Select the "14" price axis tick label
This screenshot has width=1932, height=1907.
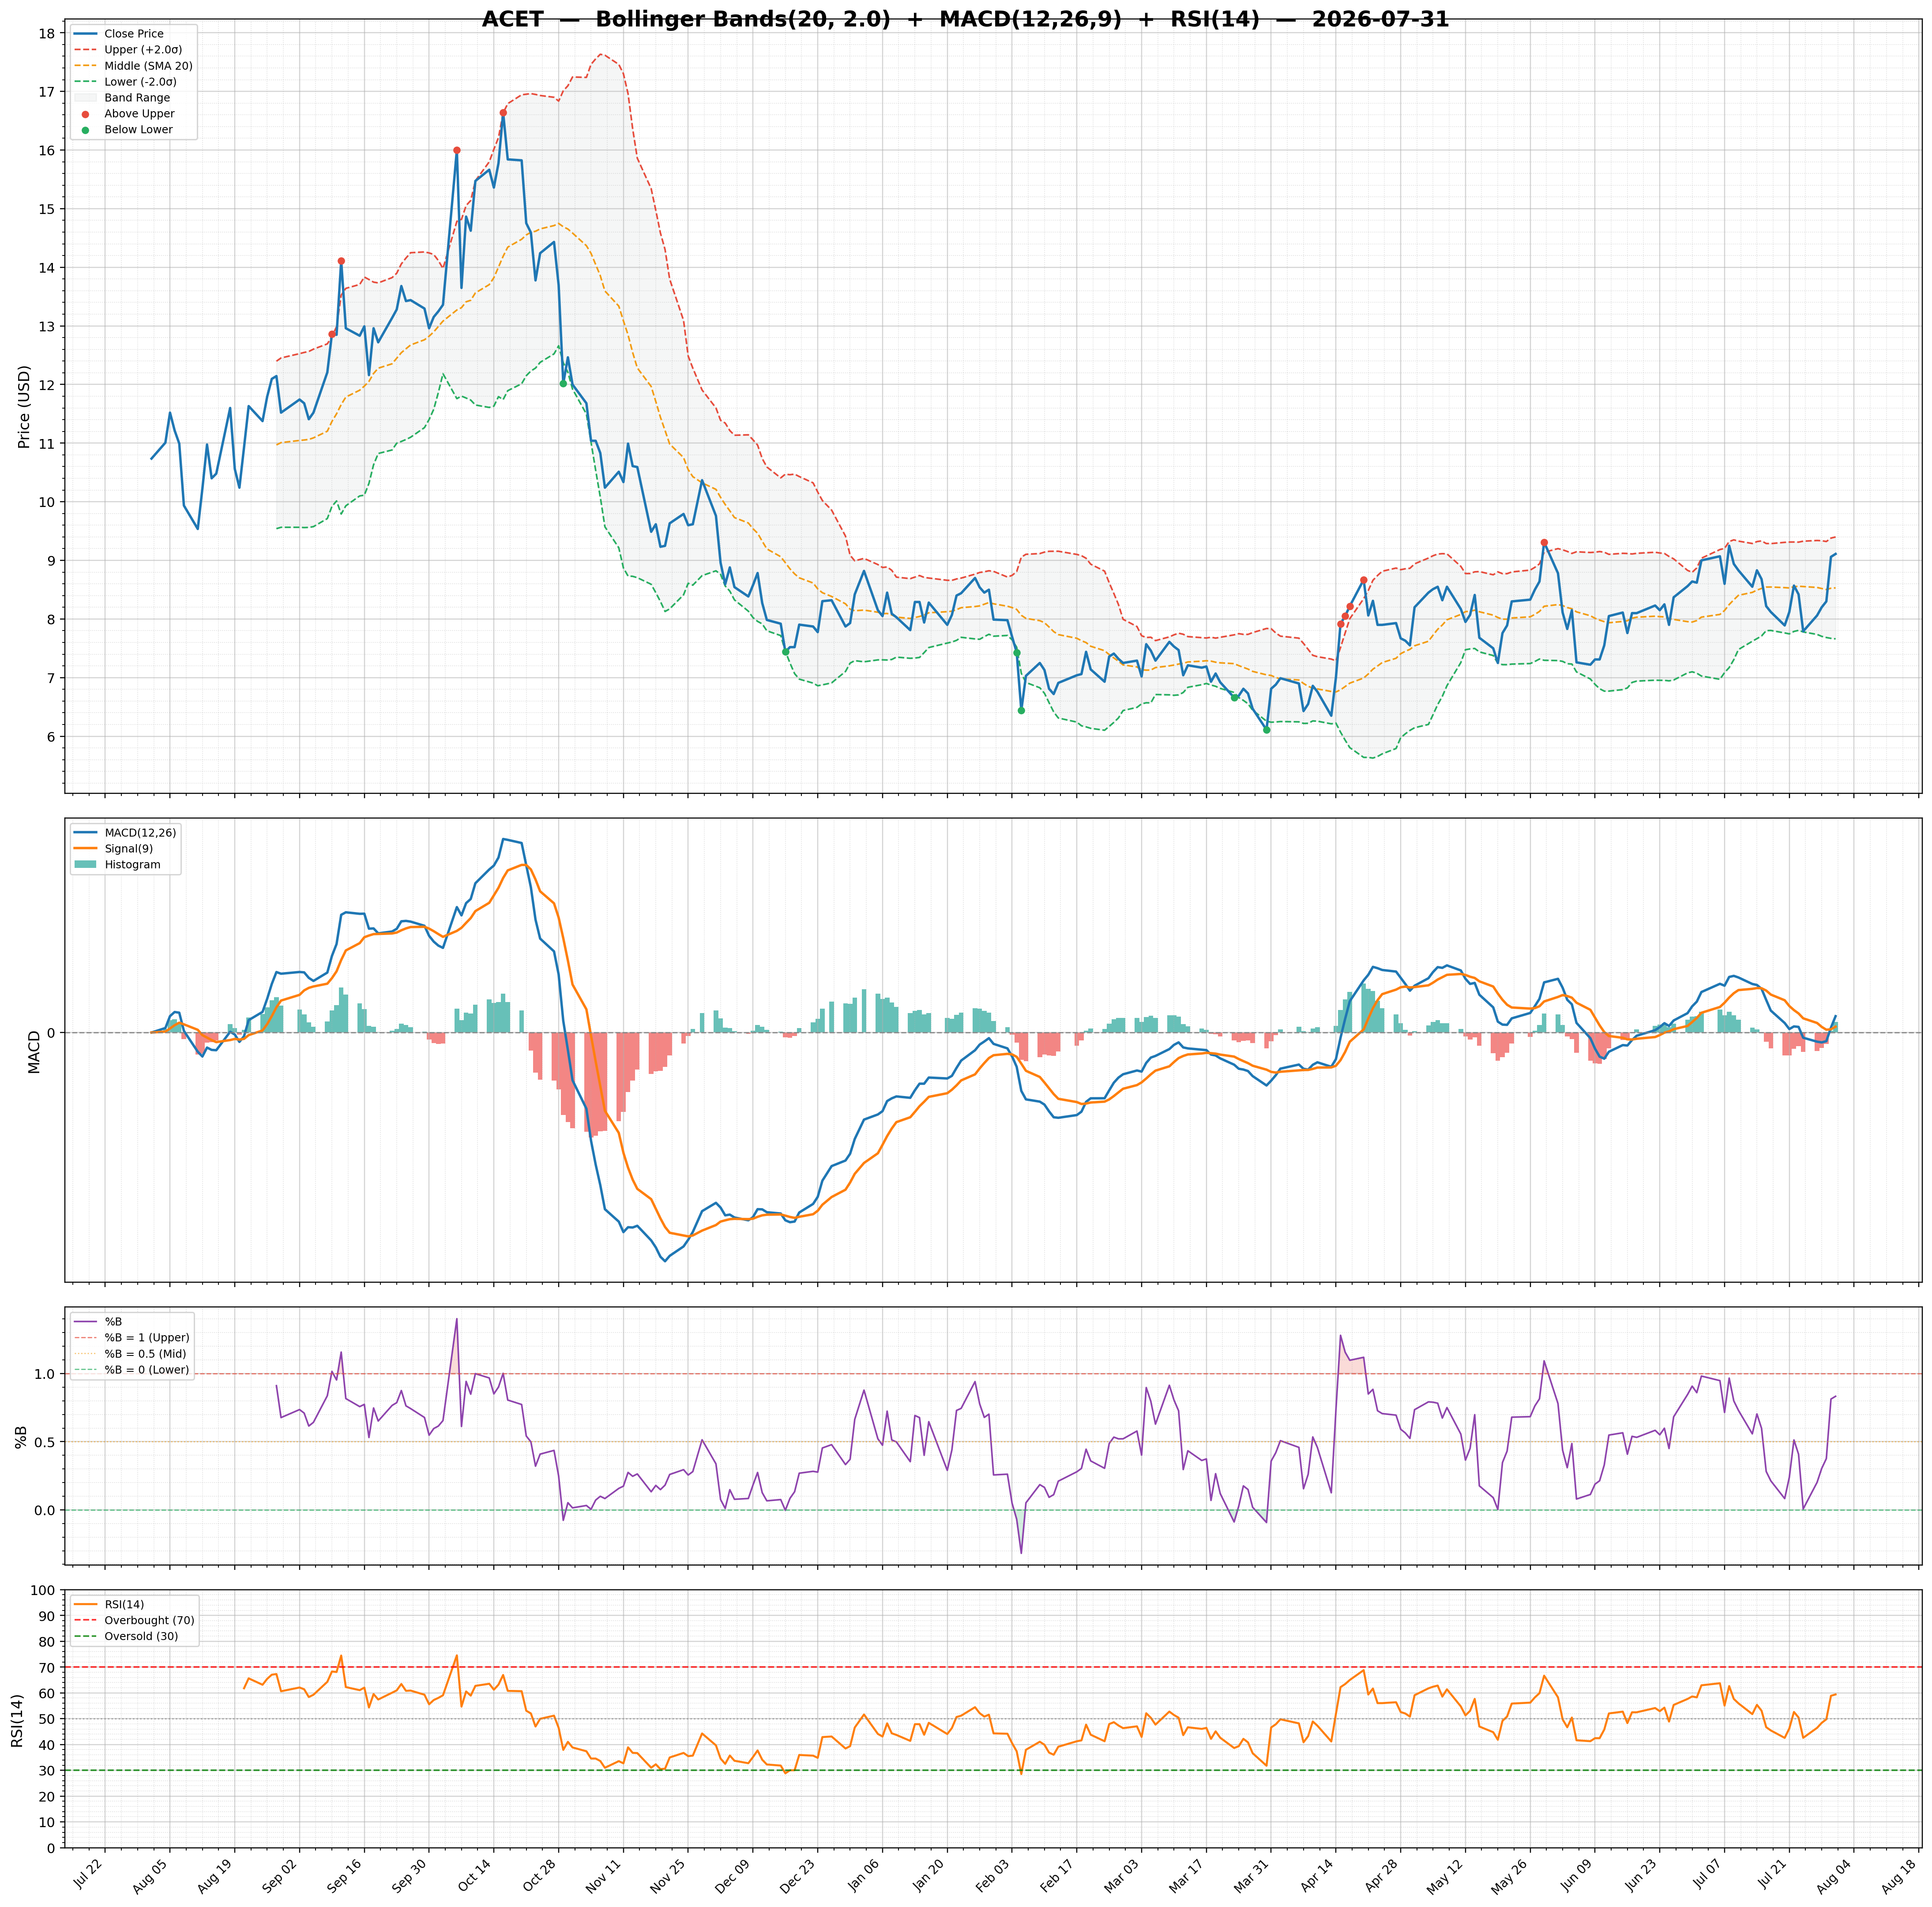pyautogui.click(x=47, y=267)
